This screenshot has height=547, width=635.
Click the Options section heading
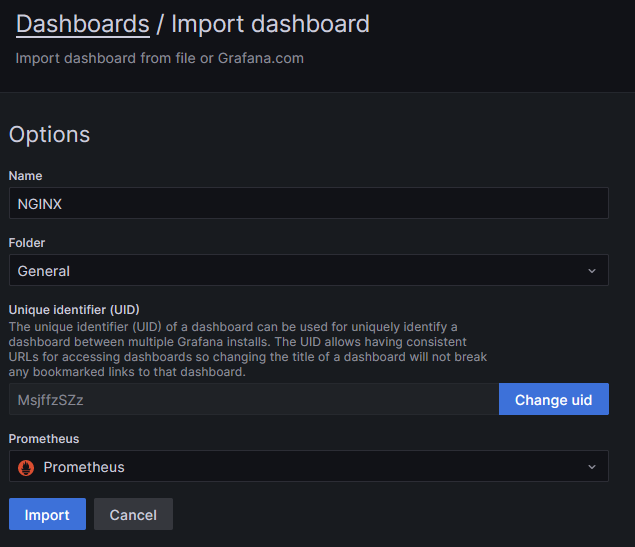coord(49,134)
